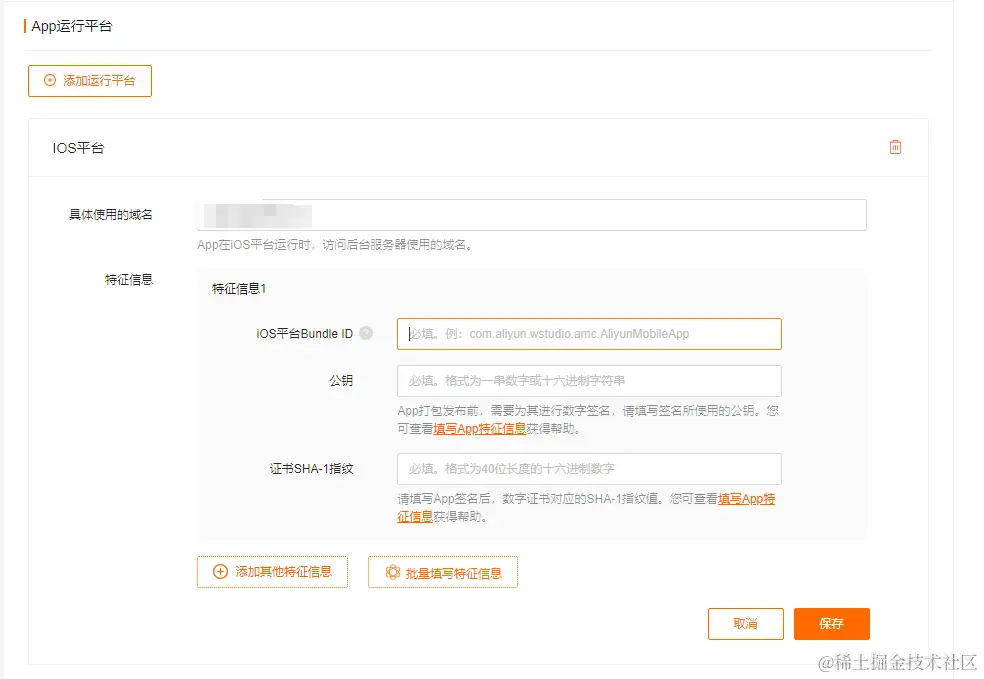
Task: Delete the IOS平台 section with trash icon
Action: [895, 147]
